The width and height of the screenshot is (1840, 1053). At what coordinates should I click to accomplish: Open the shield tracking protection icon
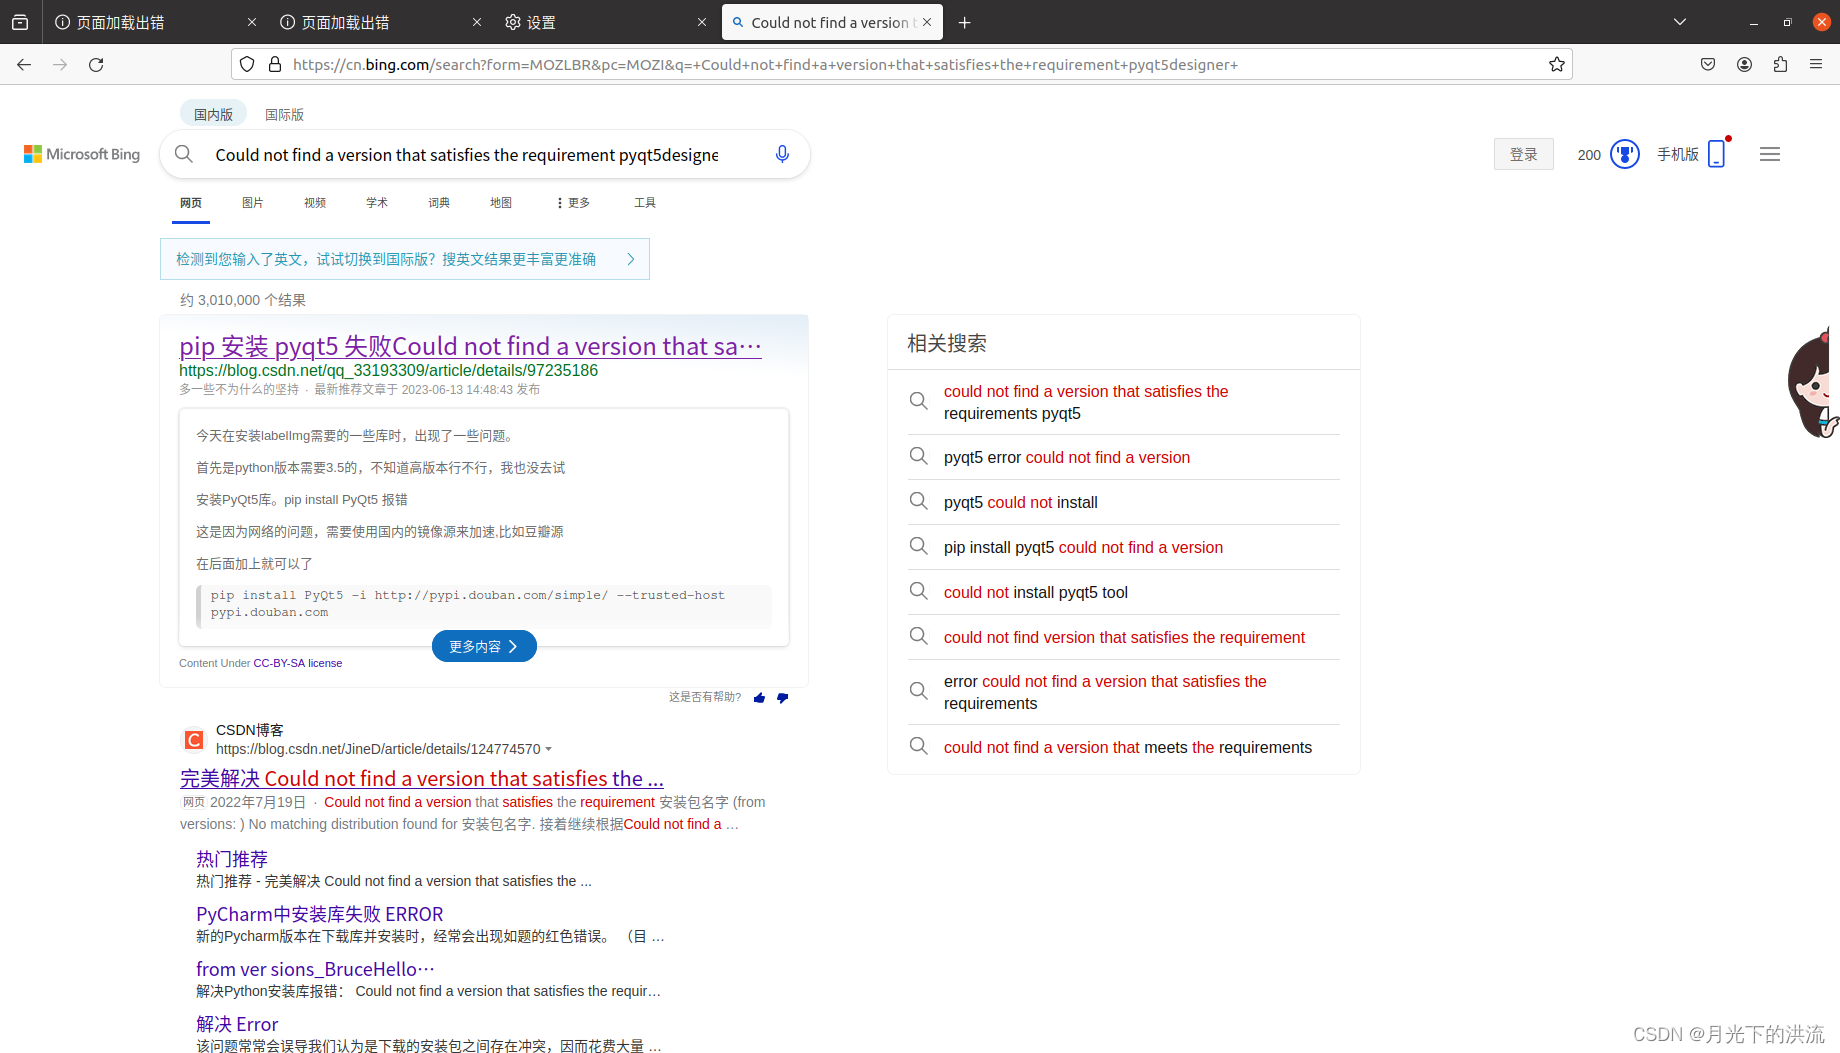247,64
